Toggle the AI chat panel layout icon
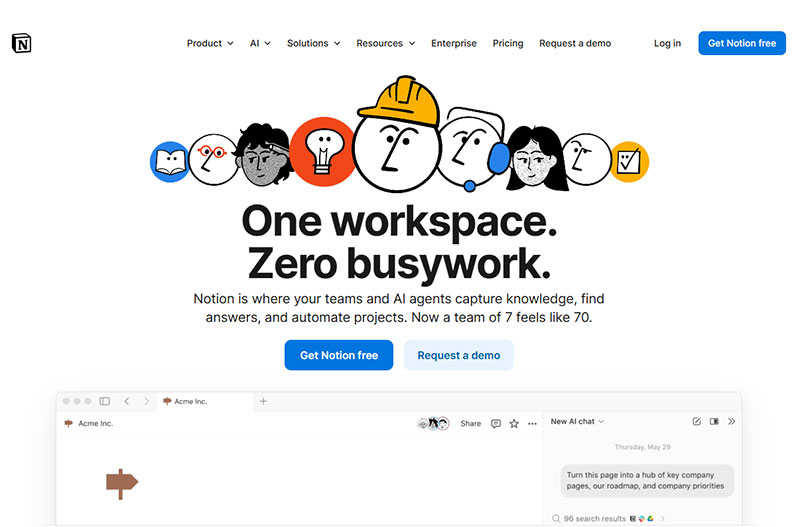This screenshot has height=527, width=800. [714, 422]
